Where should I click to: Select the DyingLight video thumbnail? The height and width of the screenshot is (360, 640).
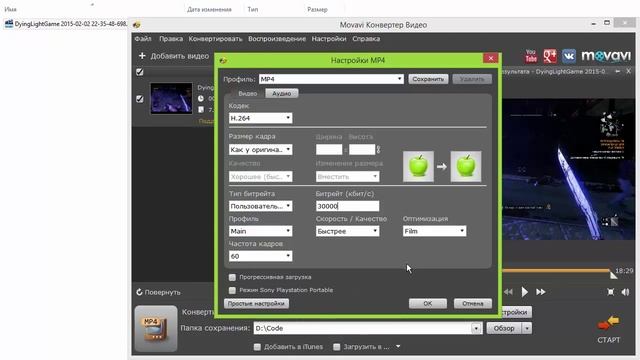click(x=171, y=98)
